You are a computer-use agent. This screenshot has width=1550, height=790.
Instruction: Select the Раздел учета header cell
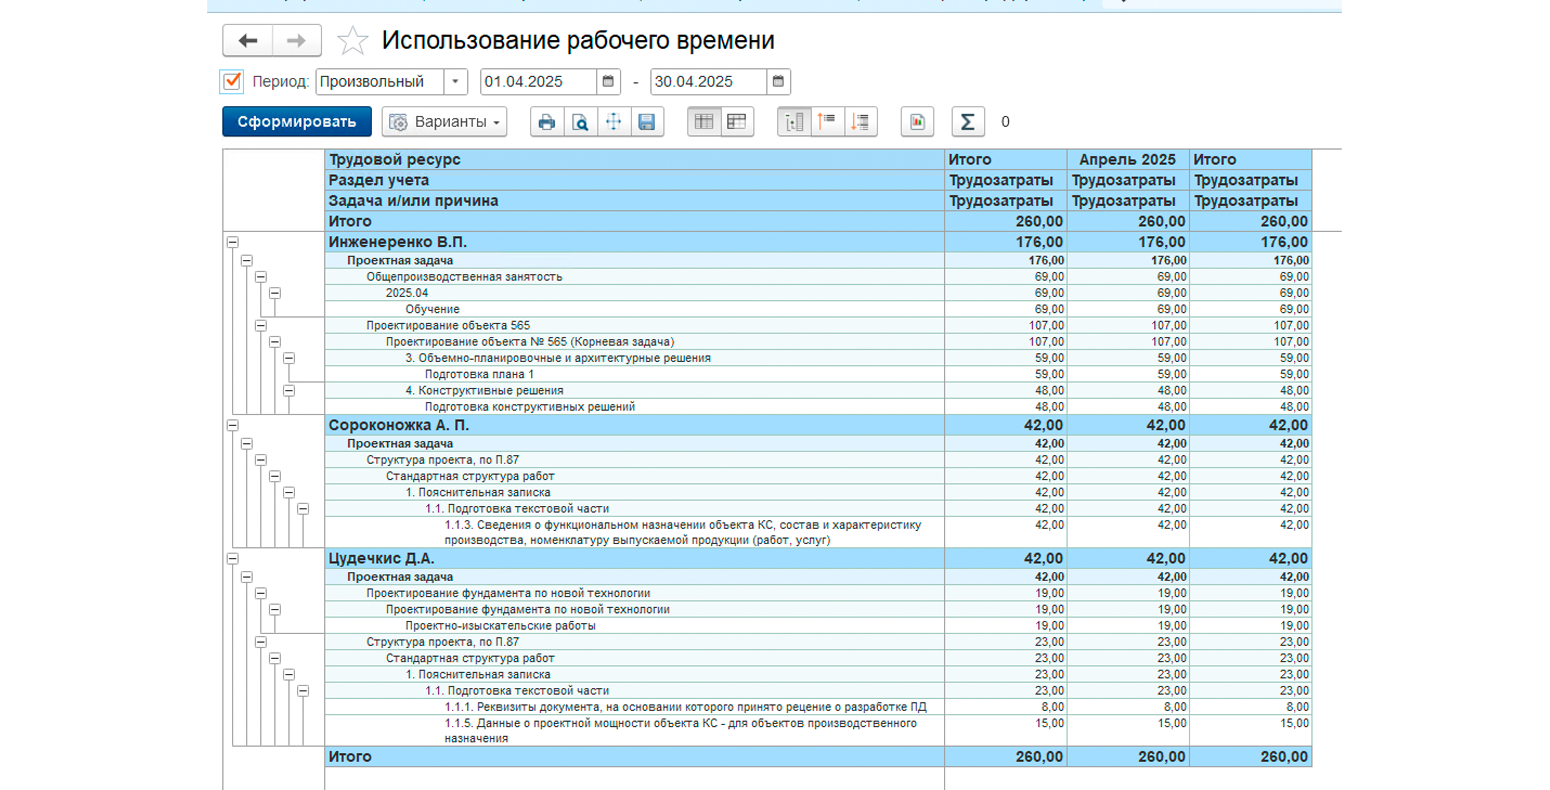pyautogui.click(x=635, y=180)
